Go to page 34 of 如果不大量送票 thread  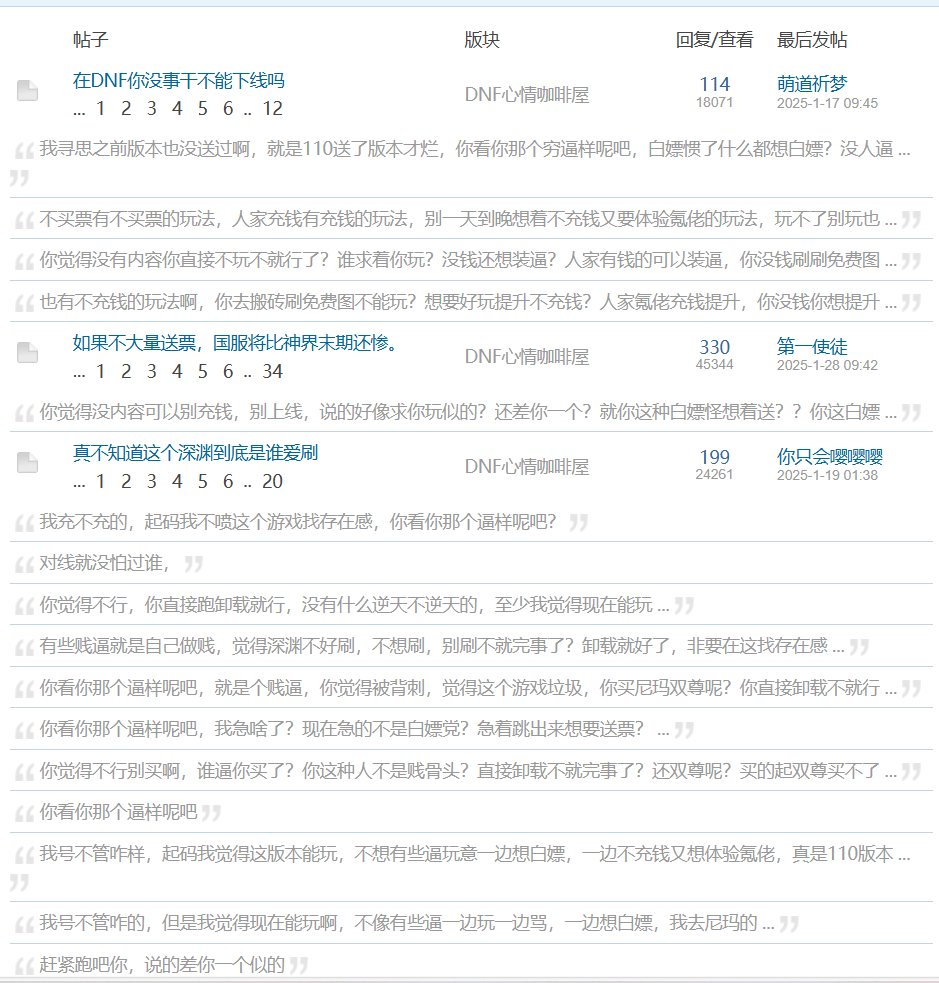point(272,371)
